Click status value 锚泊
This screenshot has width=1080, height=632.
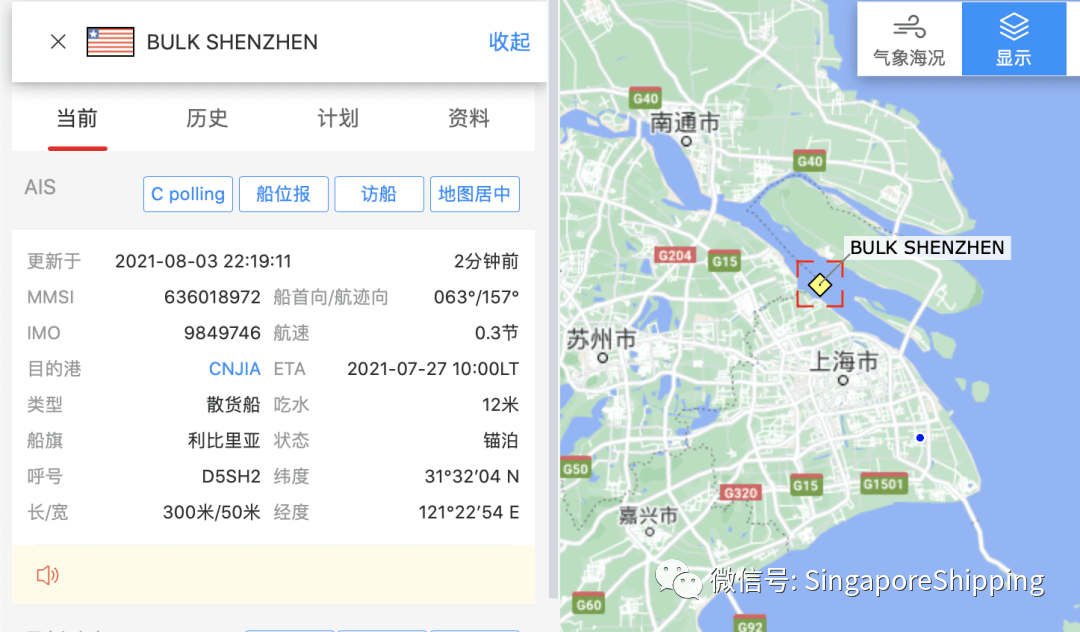(501, 441)
